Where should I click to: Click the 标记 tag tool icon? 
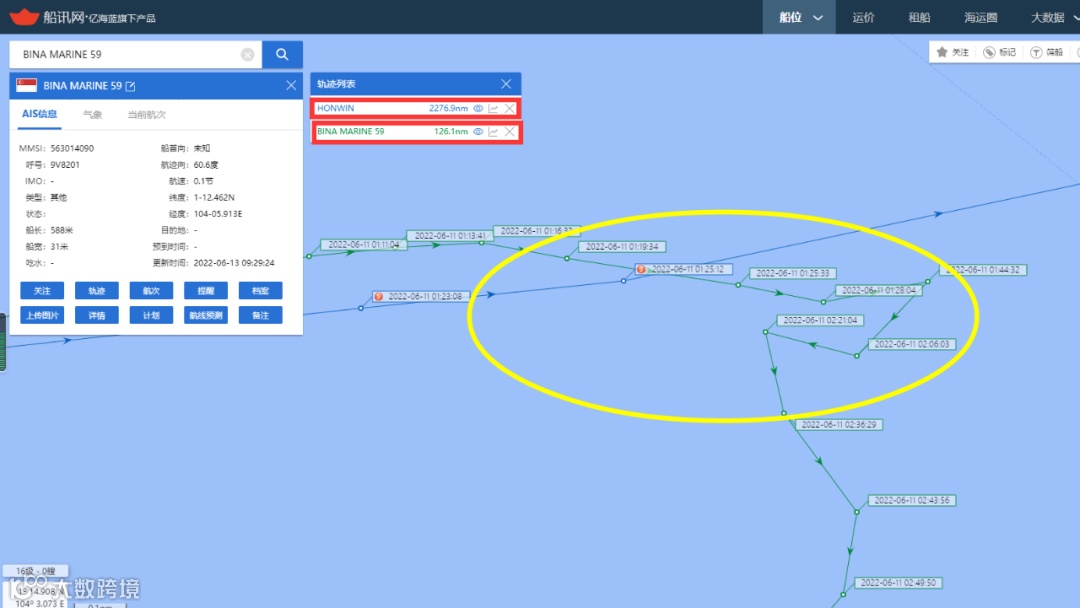(x=989, y=52)
